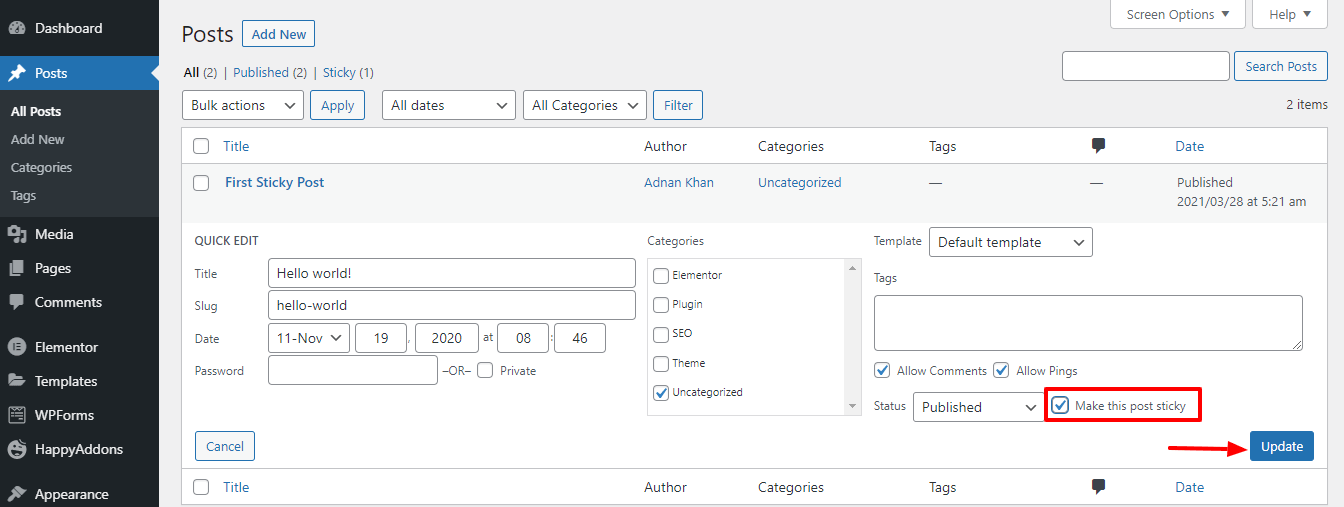Click the HappyAddons smiley icon

17,449
